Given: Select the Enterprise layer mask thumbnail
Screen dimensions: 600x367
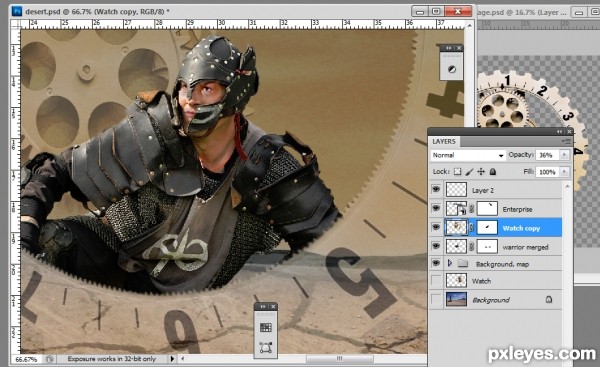Looking at the screenshot, I should coord(487,209).
